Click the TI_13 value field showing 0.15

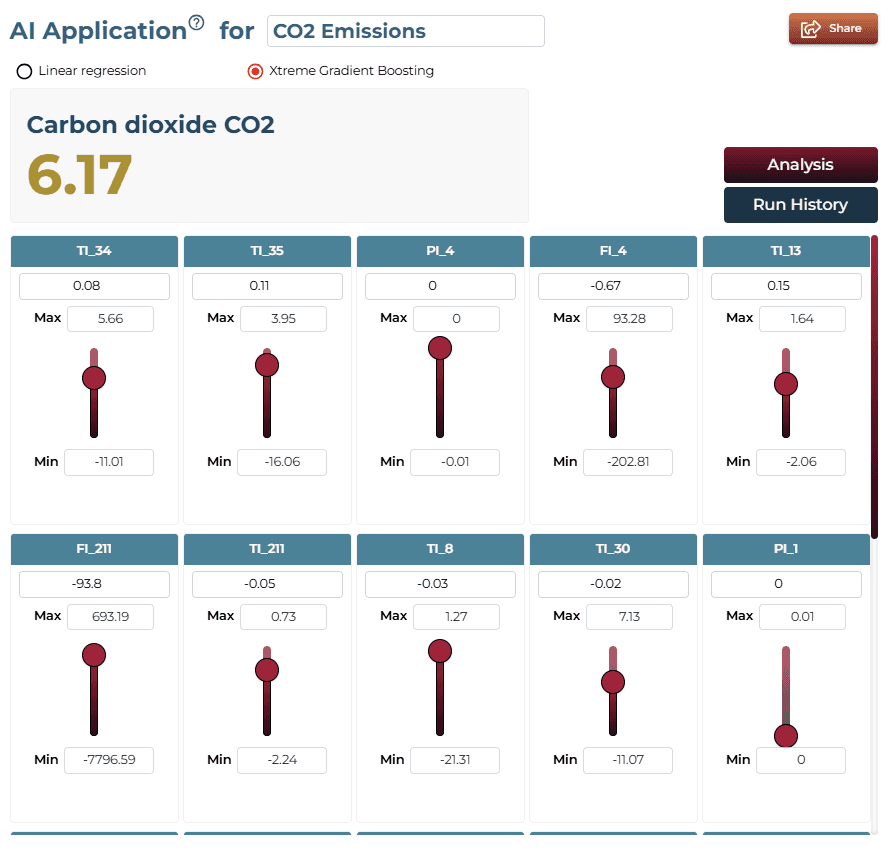click(x=786, y=286)
